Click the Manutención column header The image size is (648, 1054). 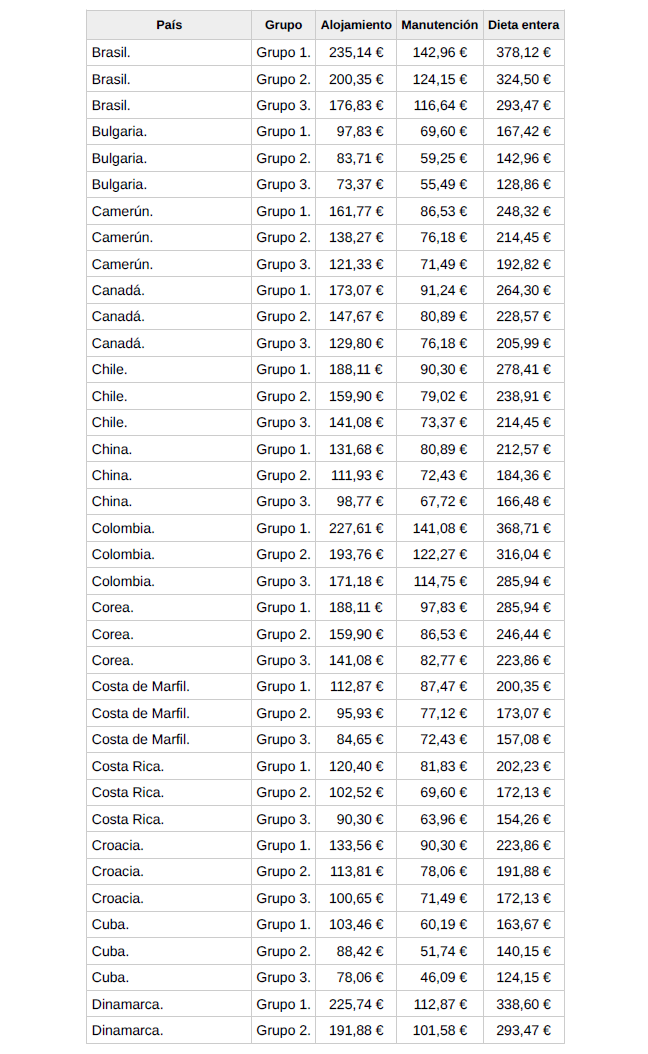(439, 25)
